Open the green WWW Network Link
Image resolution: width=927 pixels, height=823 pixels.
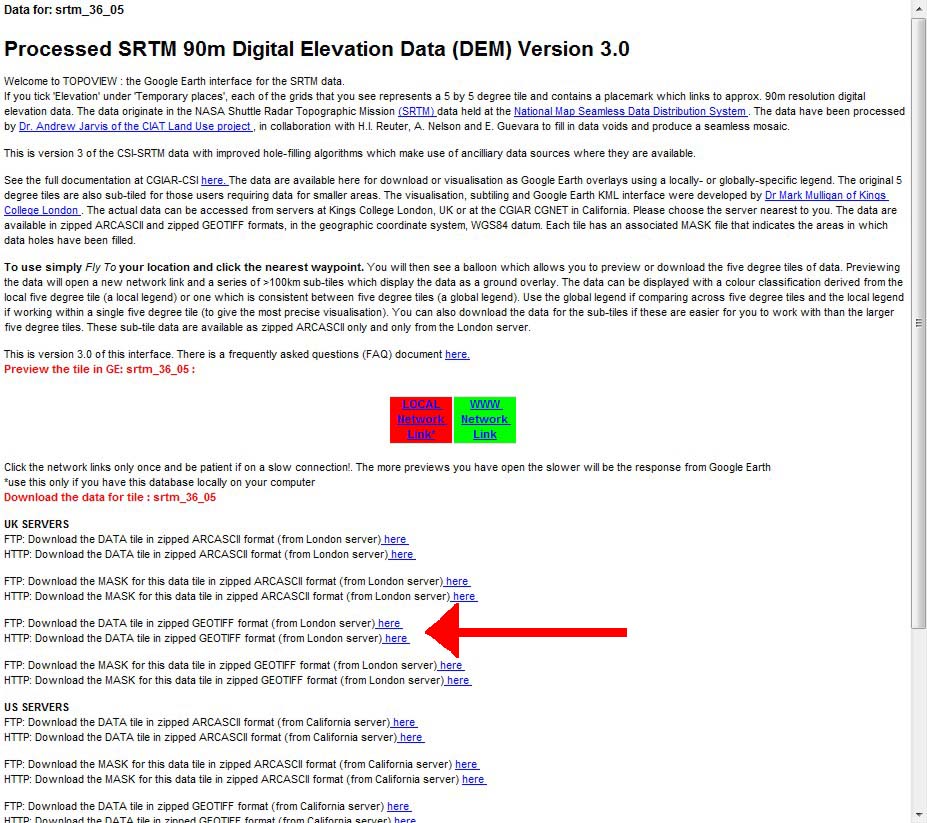pyautogui.click(x=485, y=419)
